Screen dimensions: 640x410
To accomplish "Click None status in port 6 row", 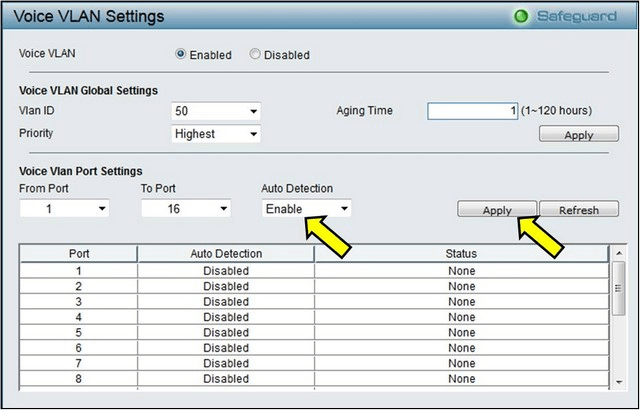I will (462, 348).
